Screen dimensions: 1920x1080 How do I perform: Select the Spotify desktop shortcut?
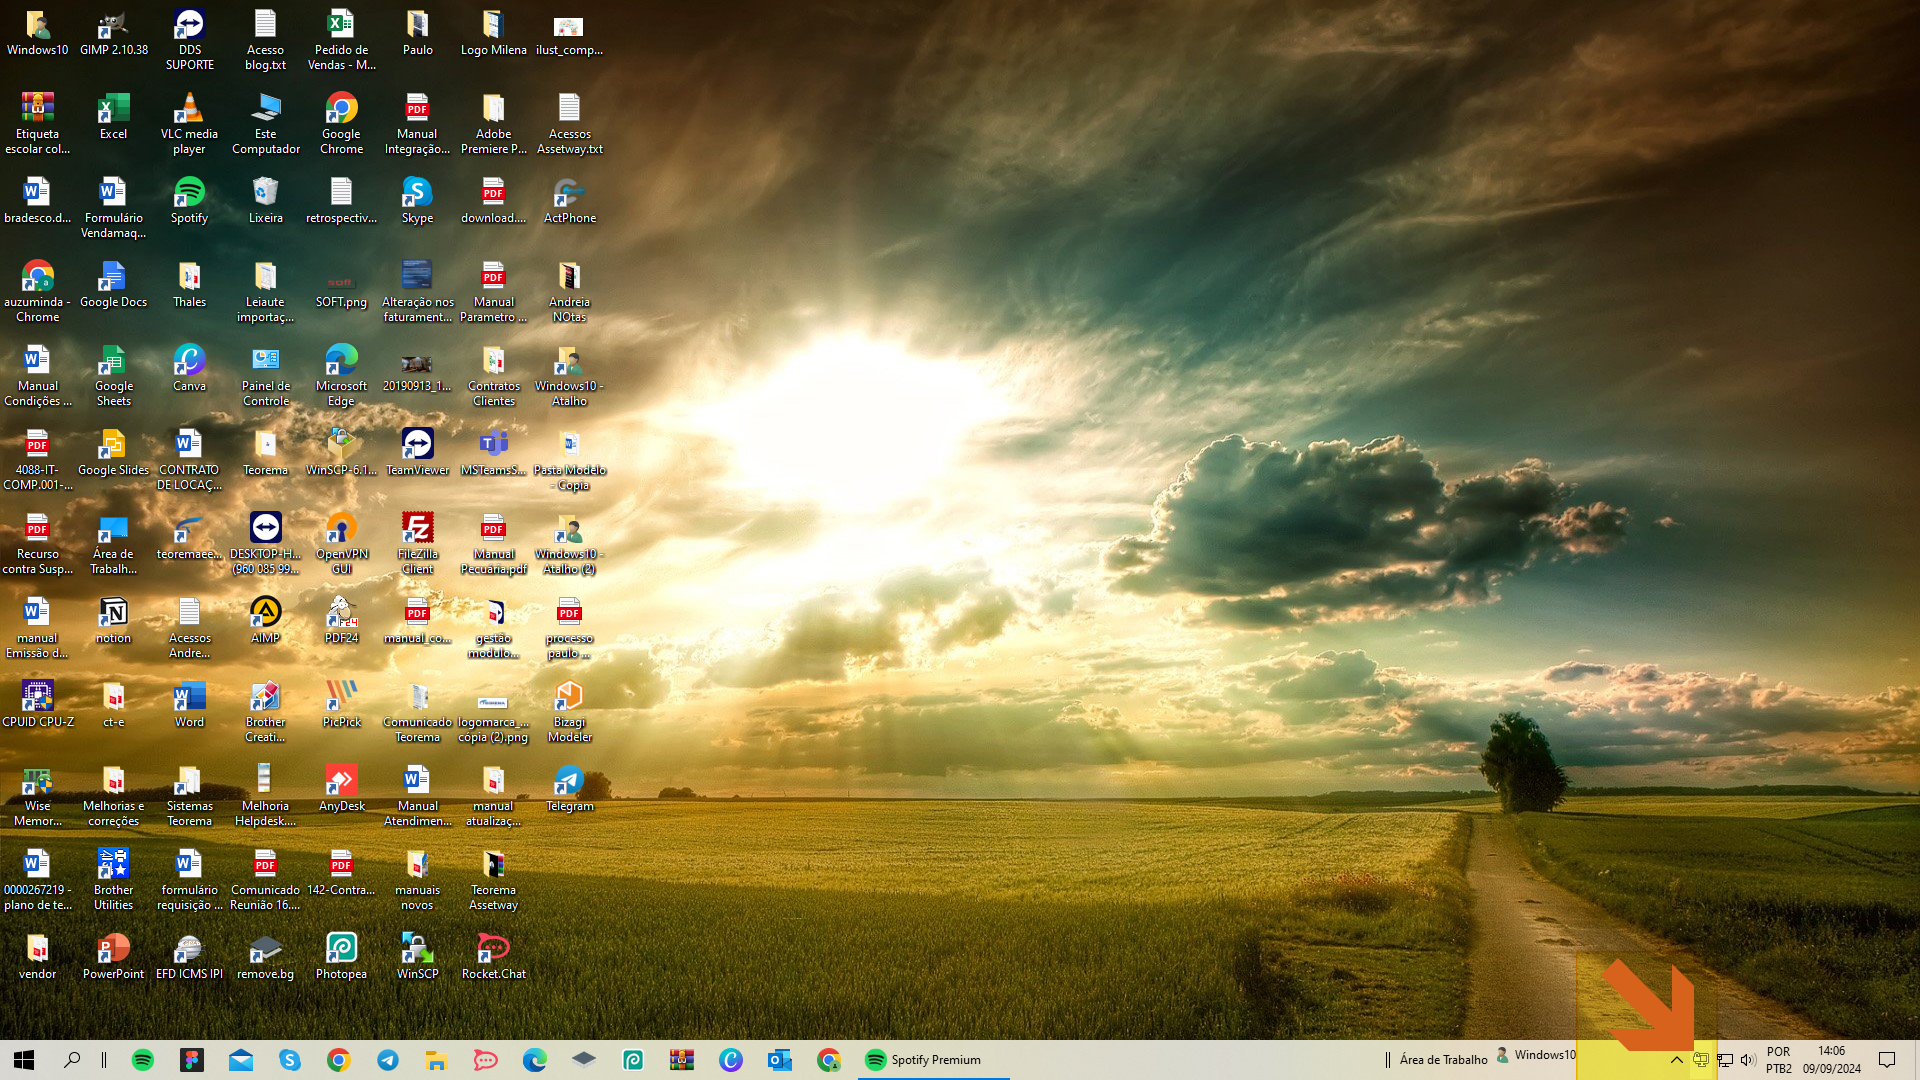click(189, 201)
